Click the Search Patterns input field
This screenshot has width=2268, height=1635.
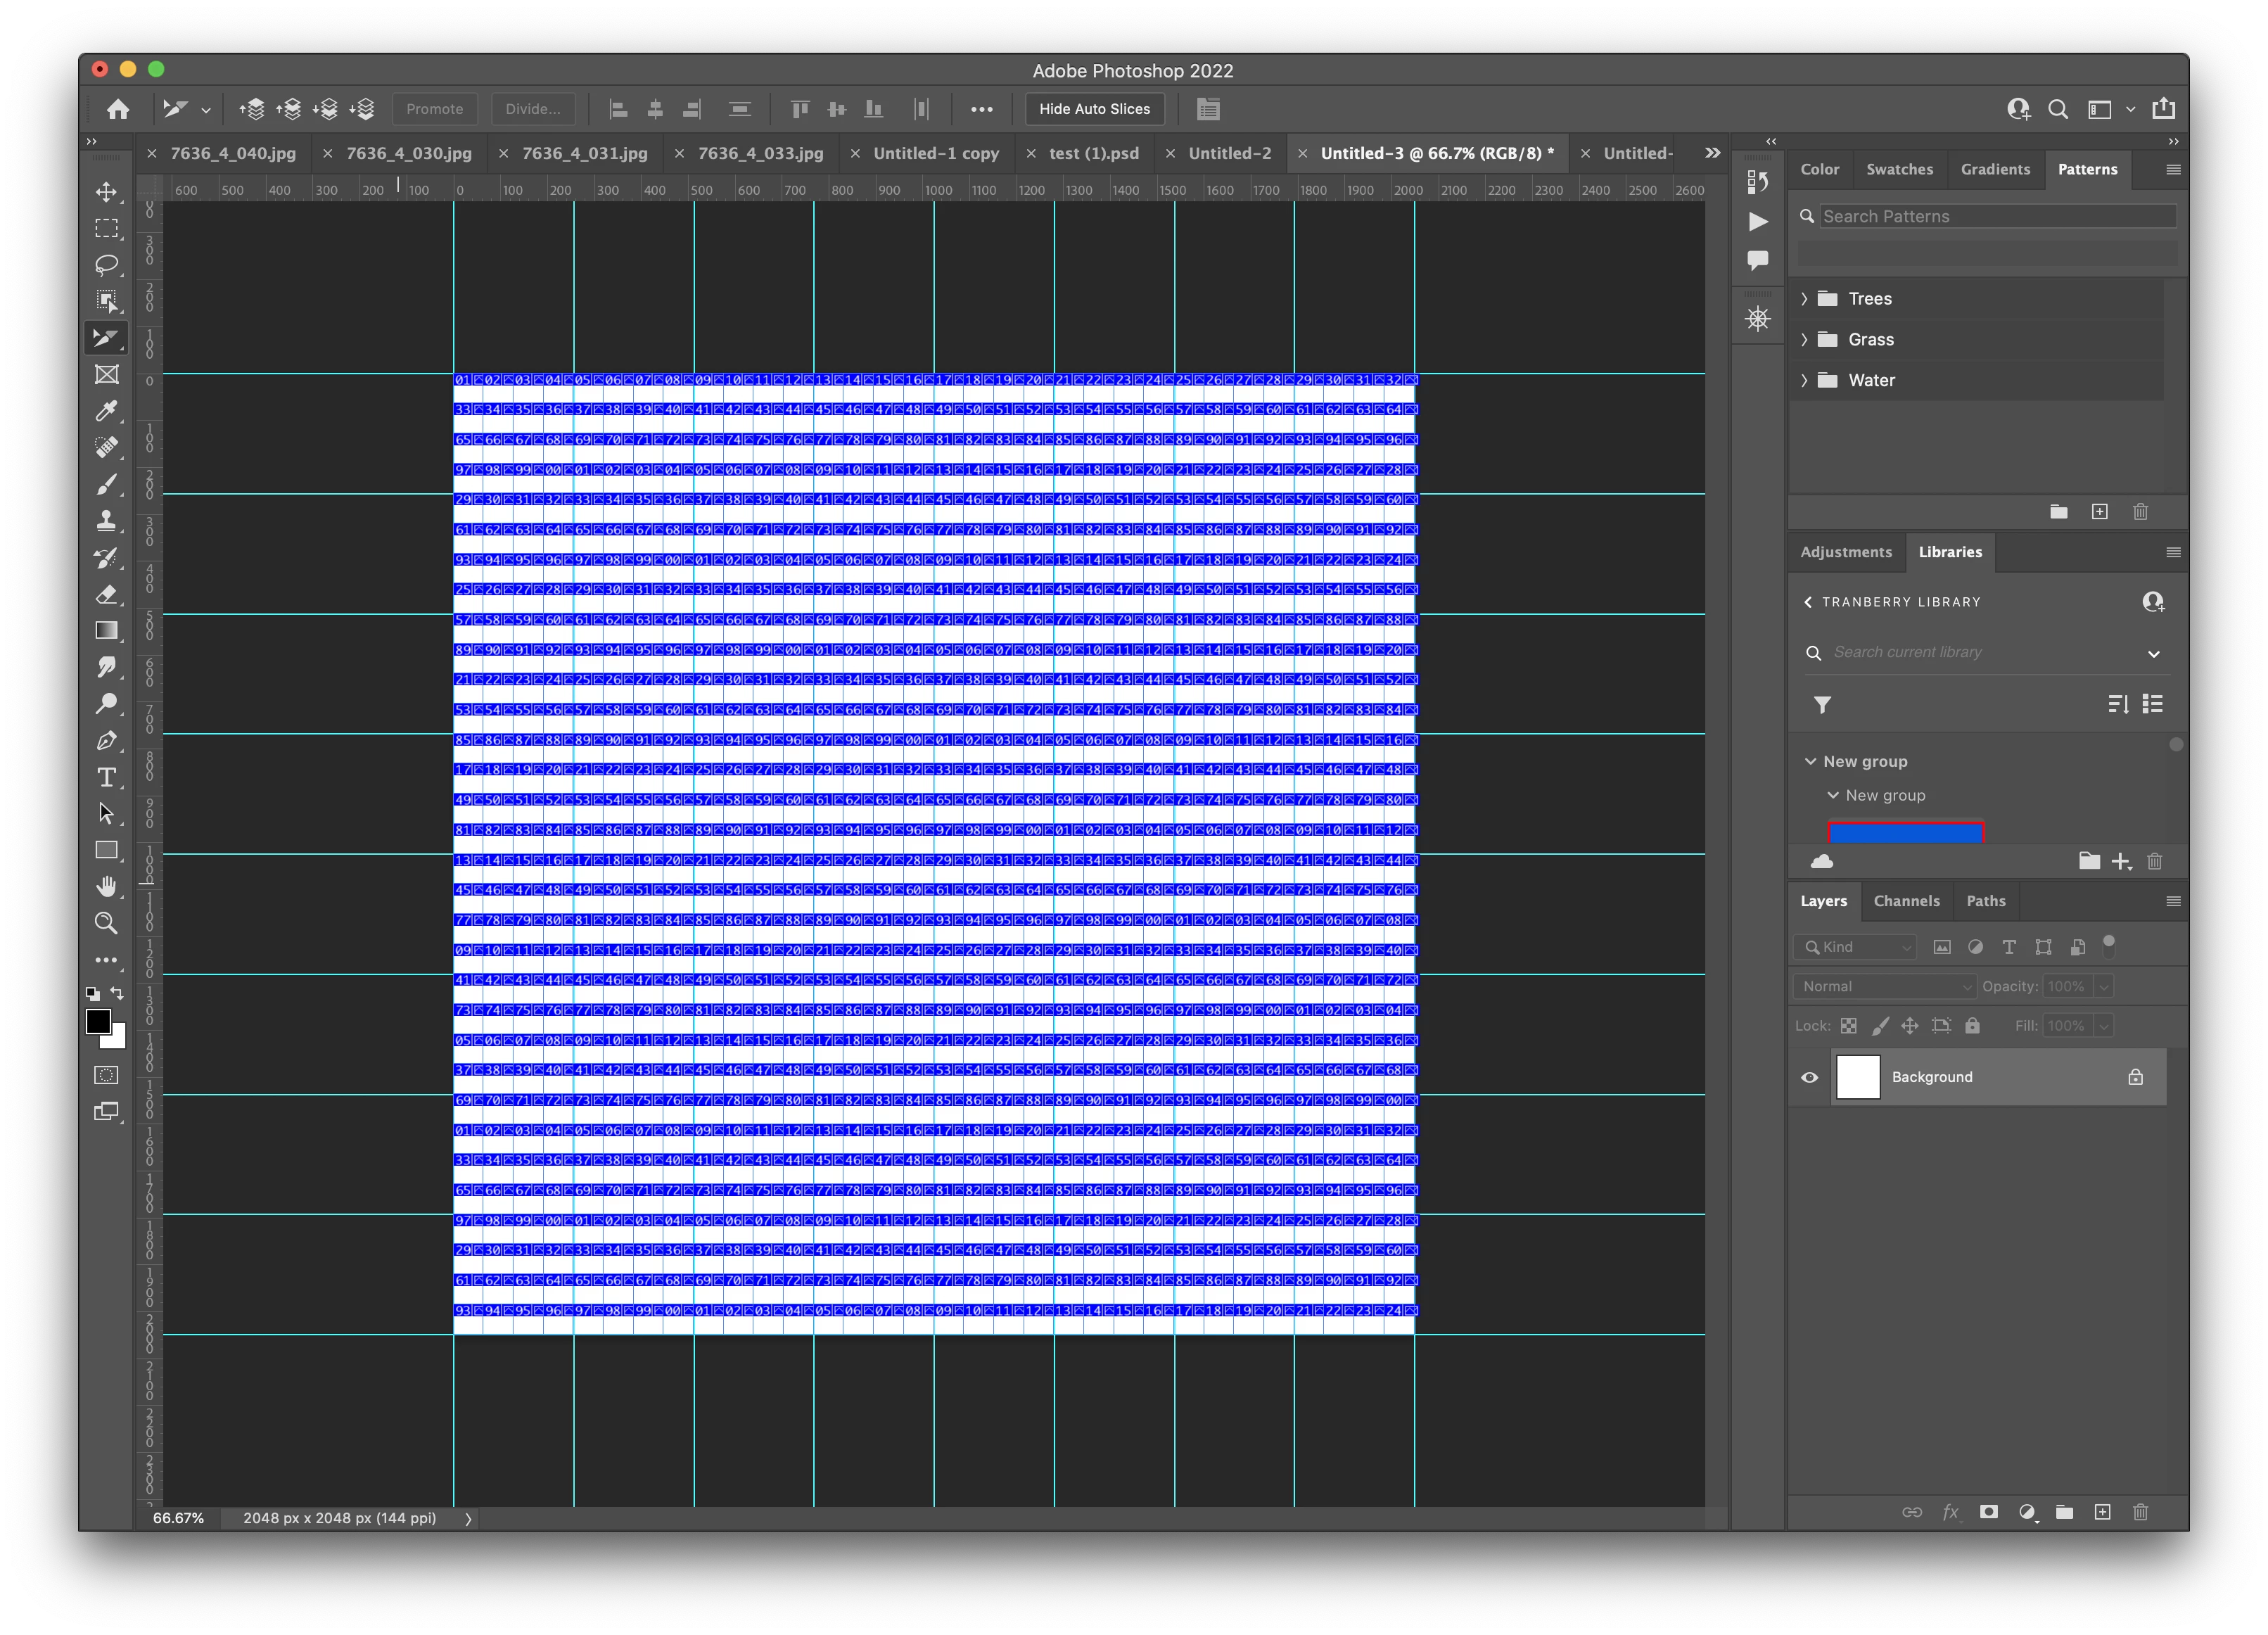(x=1996, y=216)
